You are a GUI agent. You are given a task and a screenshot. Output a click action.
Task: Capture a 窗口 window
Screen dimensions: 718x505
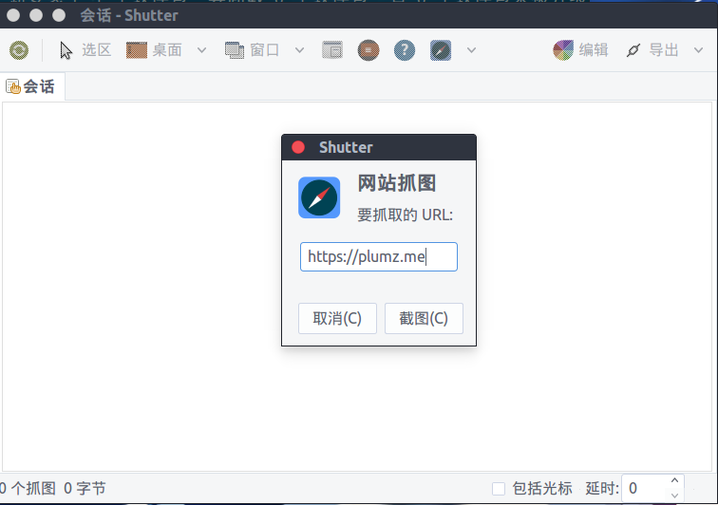tap(252, 50)
